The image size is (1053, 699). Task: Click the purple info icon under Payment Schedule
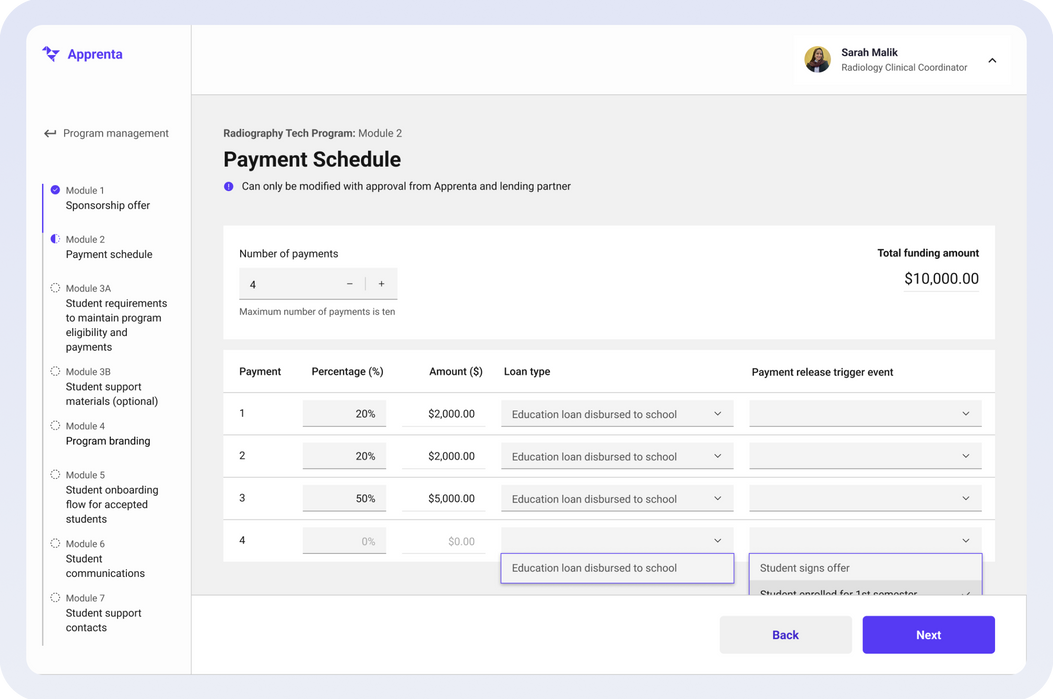coord(229,187)
